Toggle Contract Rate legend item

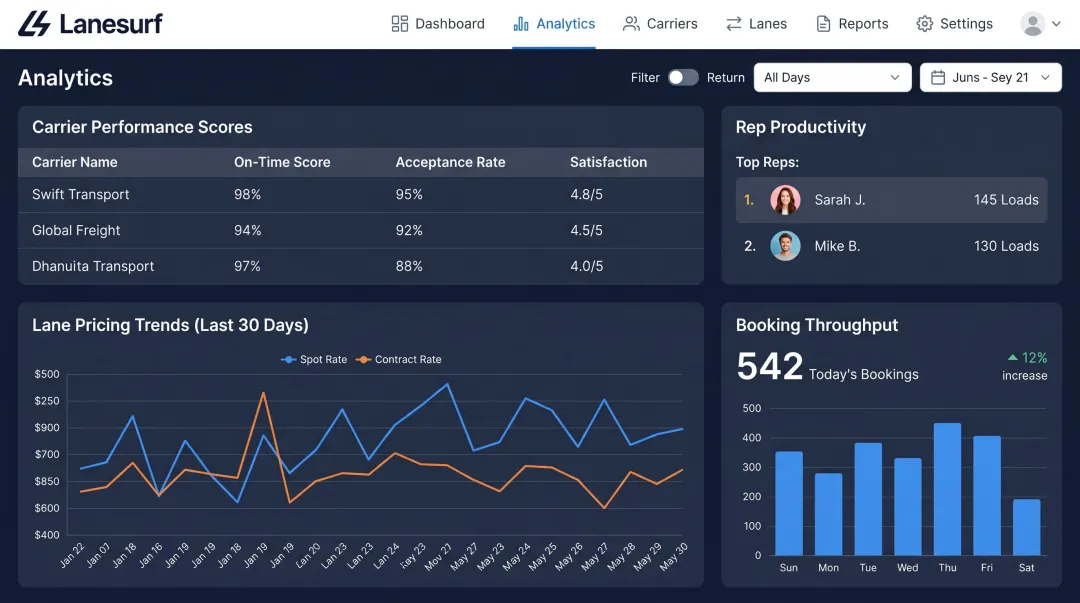398,360
